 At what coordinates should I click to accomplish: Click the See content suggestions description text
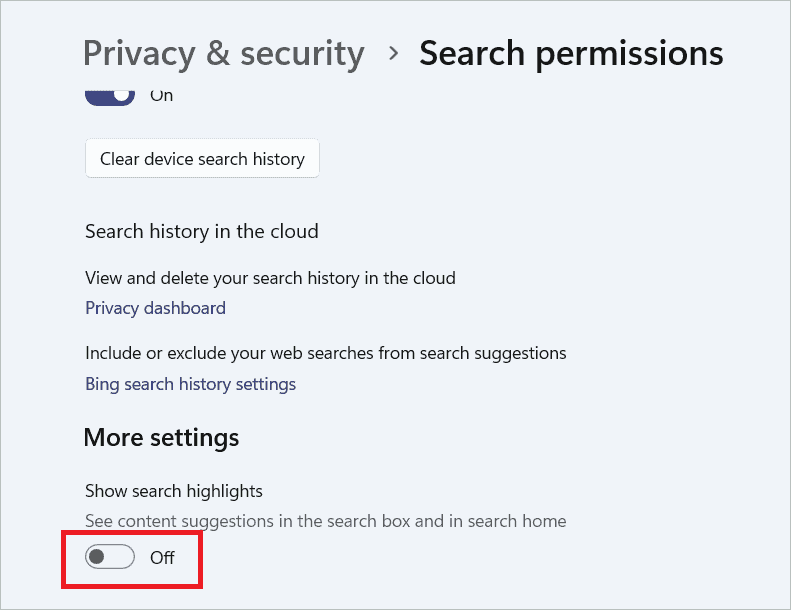325,521
